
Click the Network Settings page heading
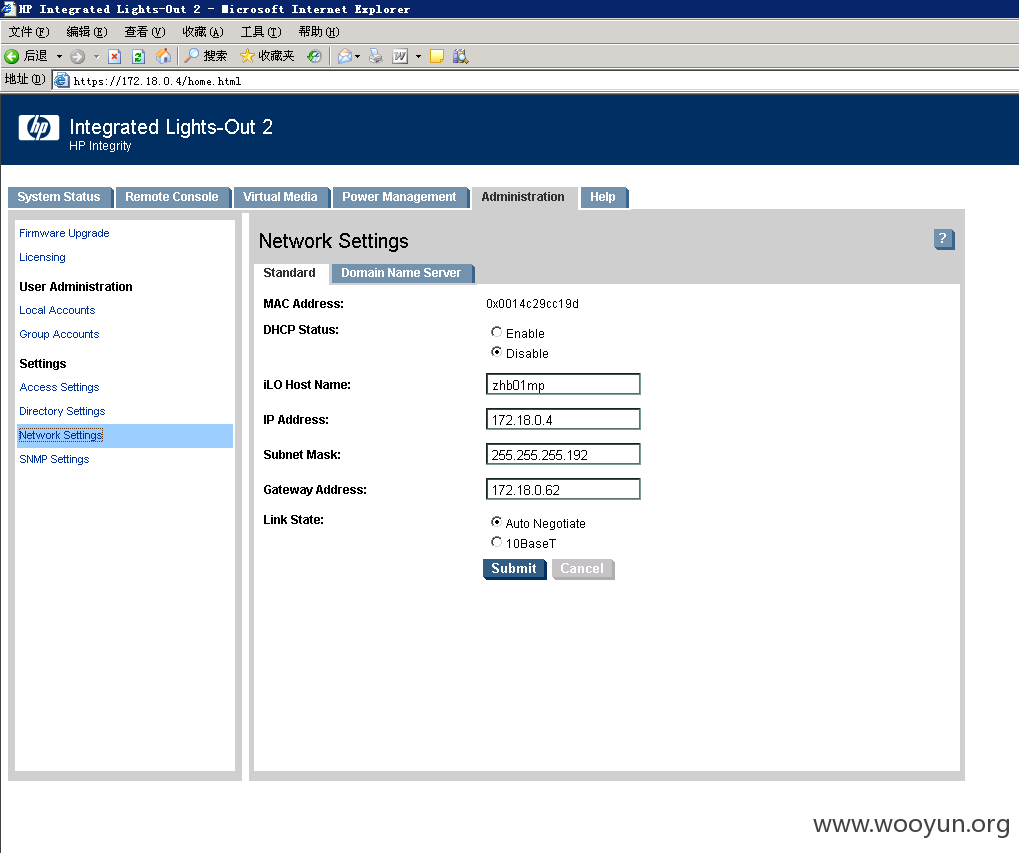[x=333, y=241]
